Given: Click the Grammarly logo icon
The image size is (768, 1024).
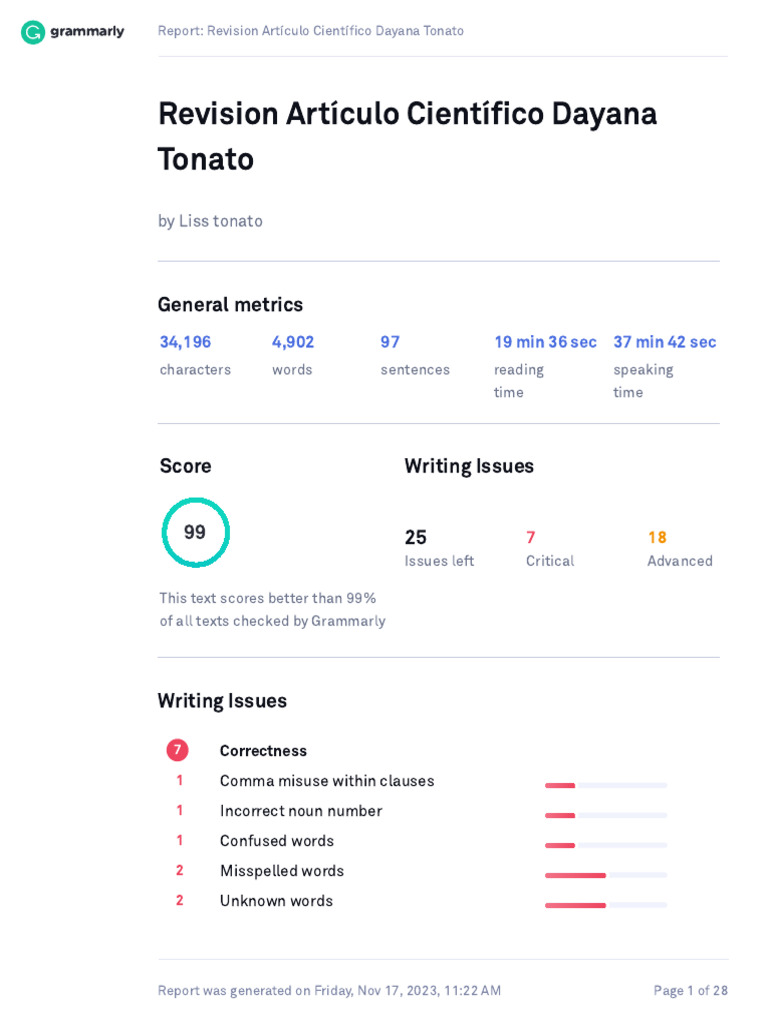Looking at the screenshot, I should click(33, 32).
